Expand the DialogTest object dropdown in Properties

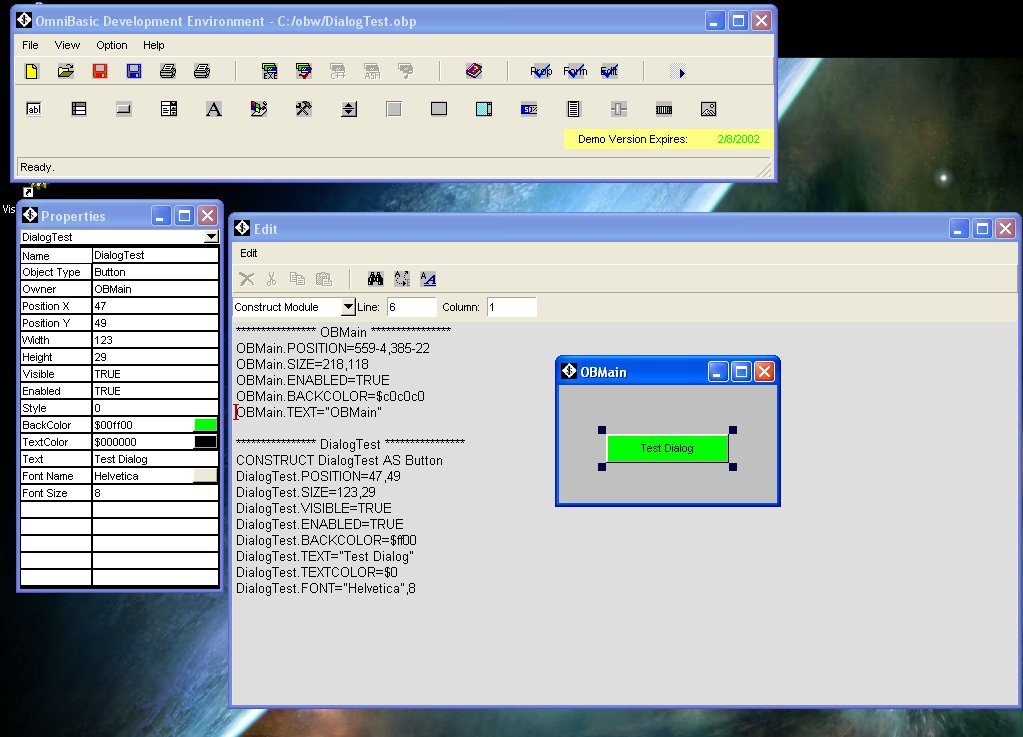pos(211,237)
